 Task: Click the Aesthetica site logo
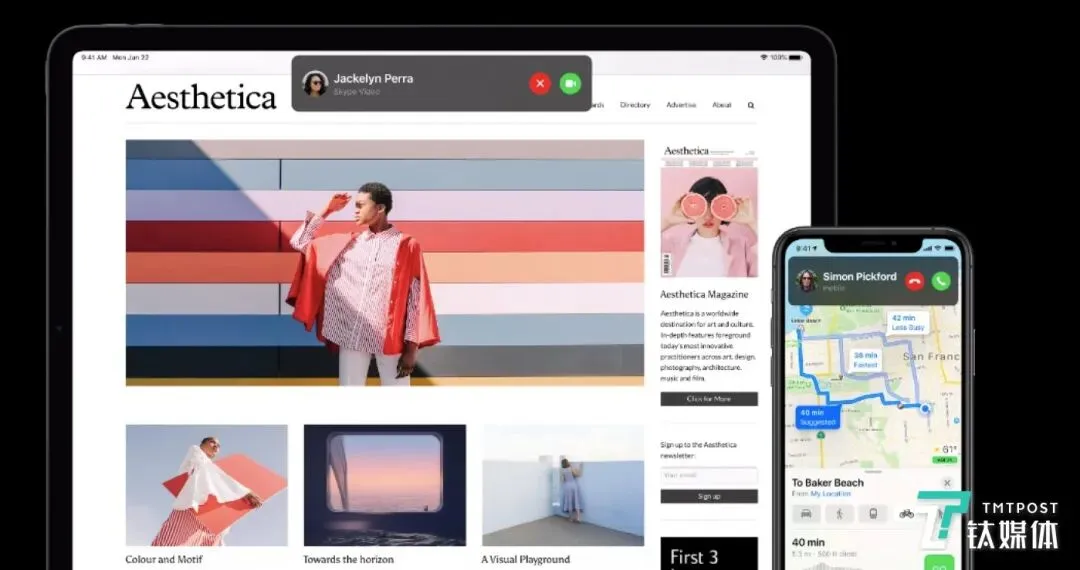[x=201, y=97]
